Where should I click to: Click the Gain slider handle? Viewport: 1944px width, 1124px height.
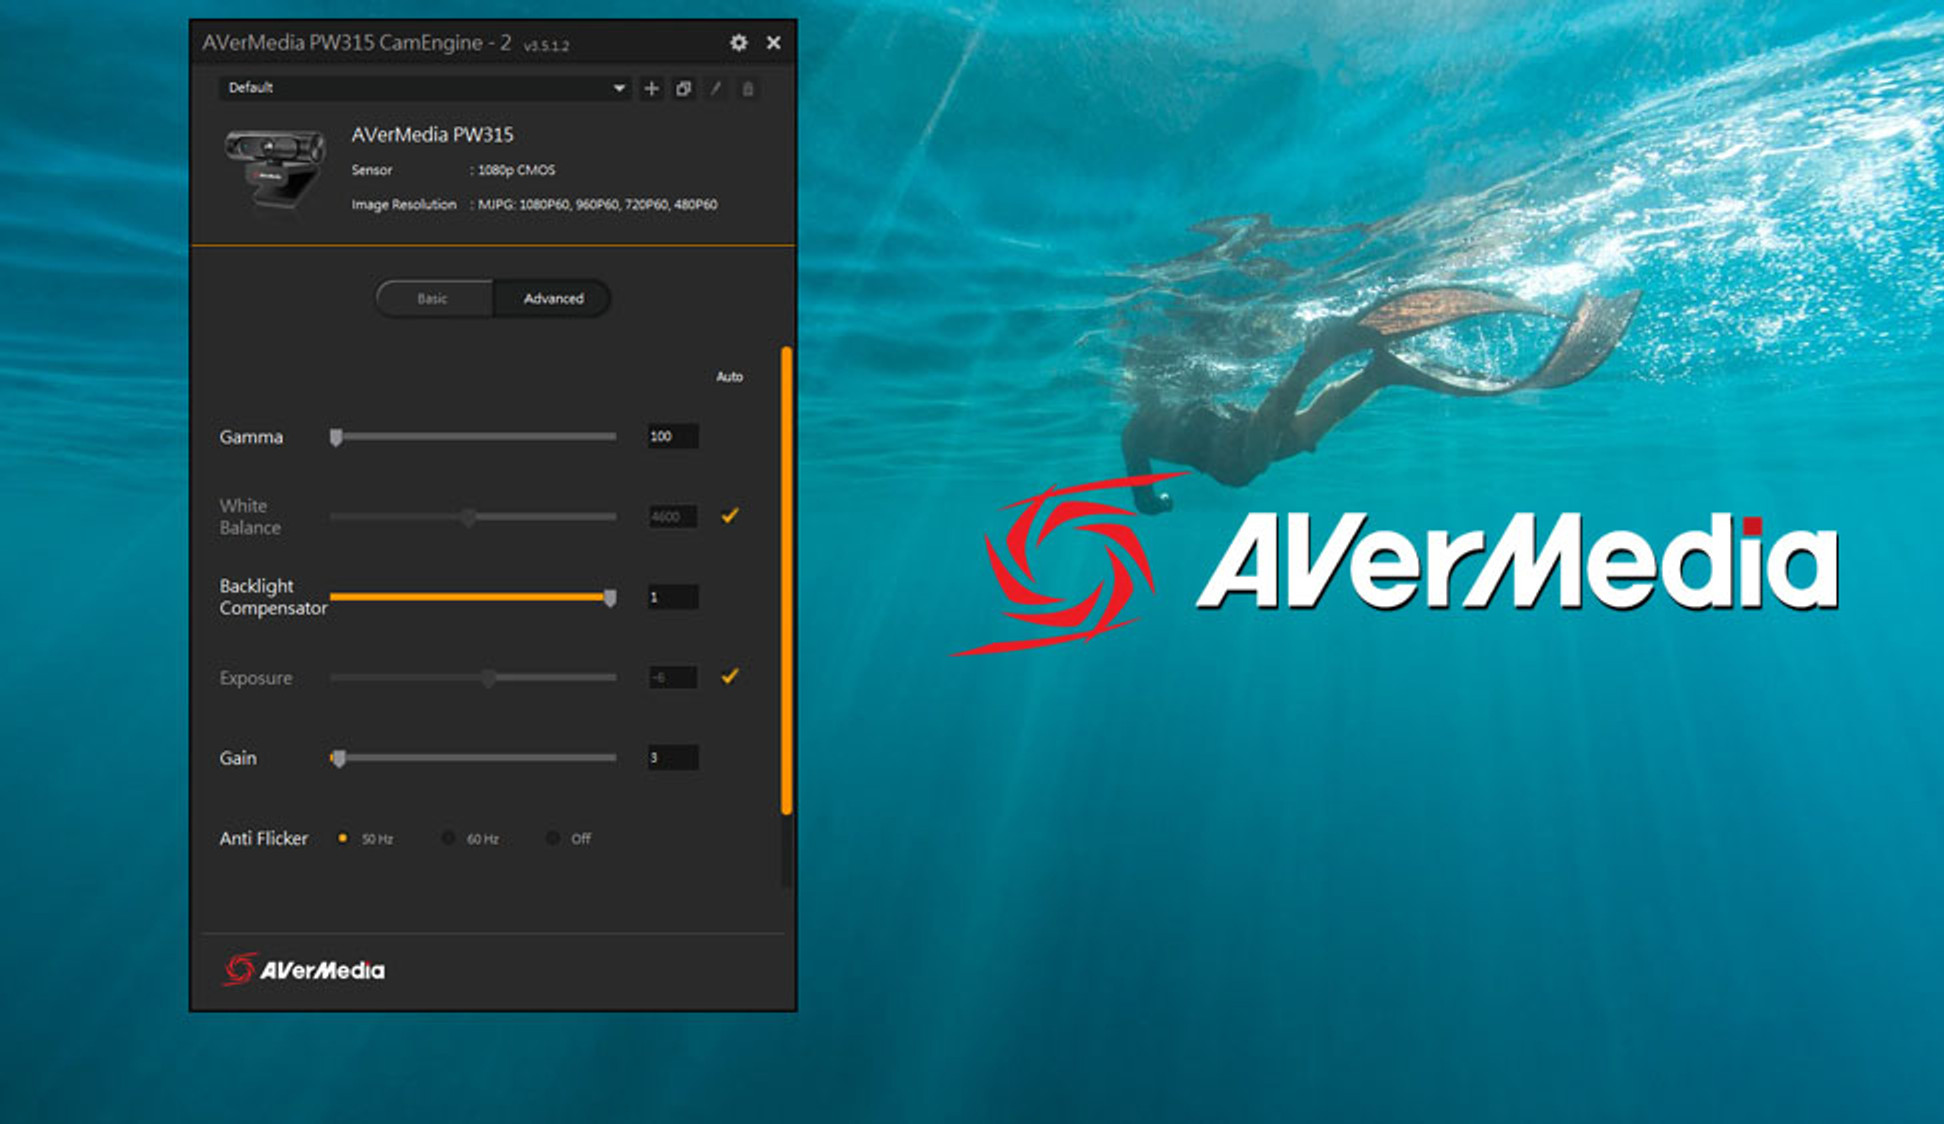[338, 759]
